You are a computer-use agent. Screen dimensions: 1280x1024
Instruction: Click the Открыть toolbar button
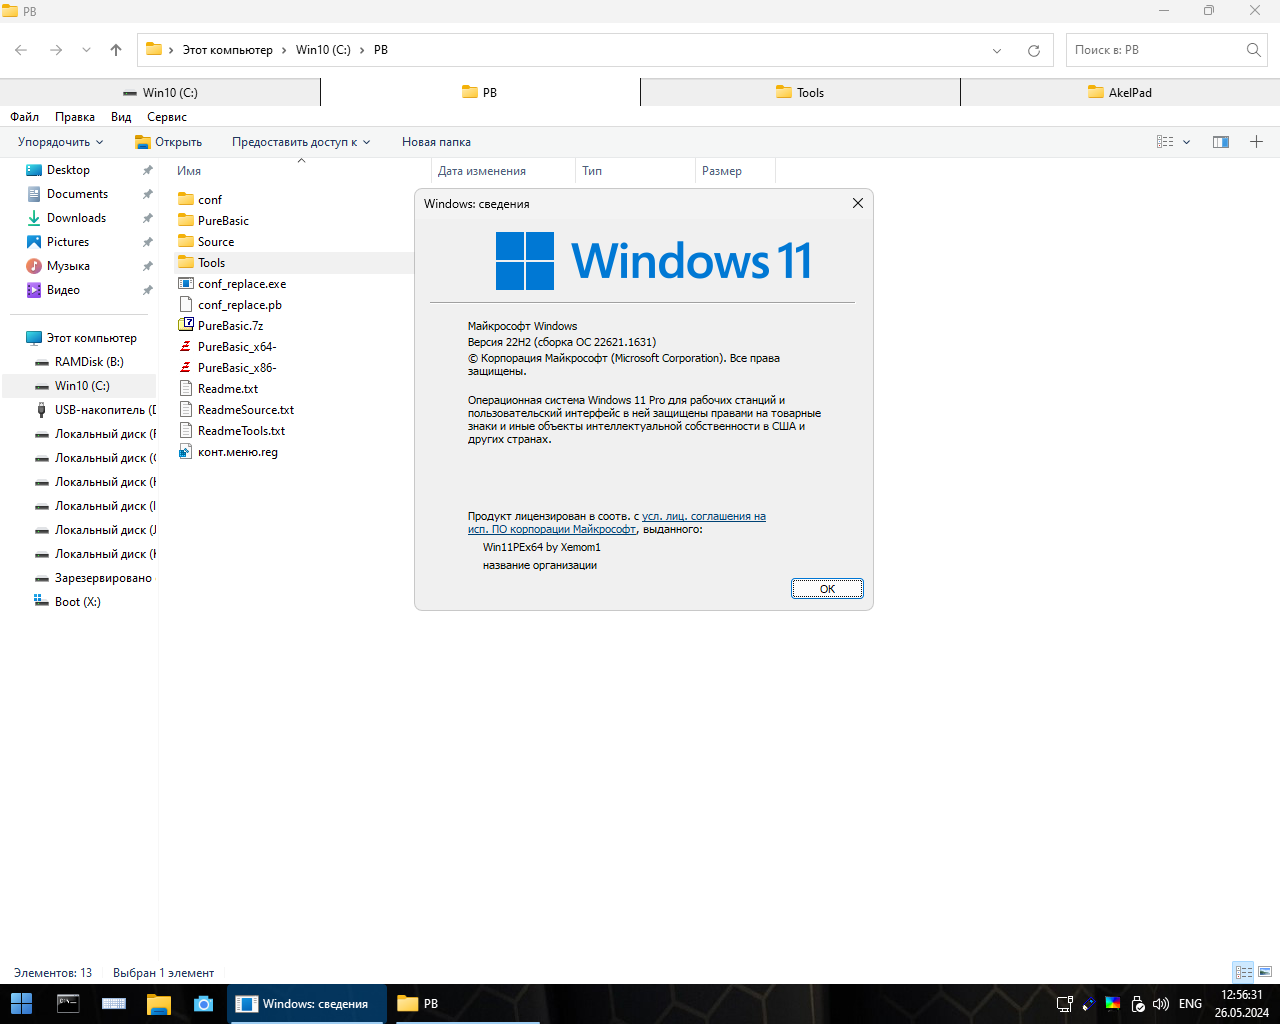[168, 142]
